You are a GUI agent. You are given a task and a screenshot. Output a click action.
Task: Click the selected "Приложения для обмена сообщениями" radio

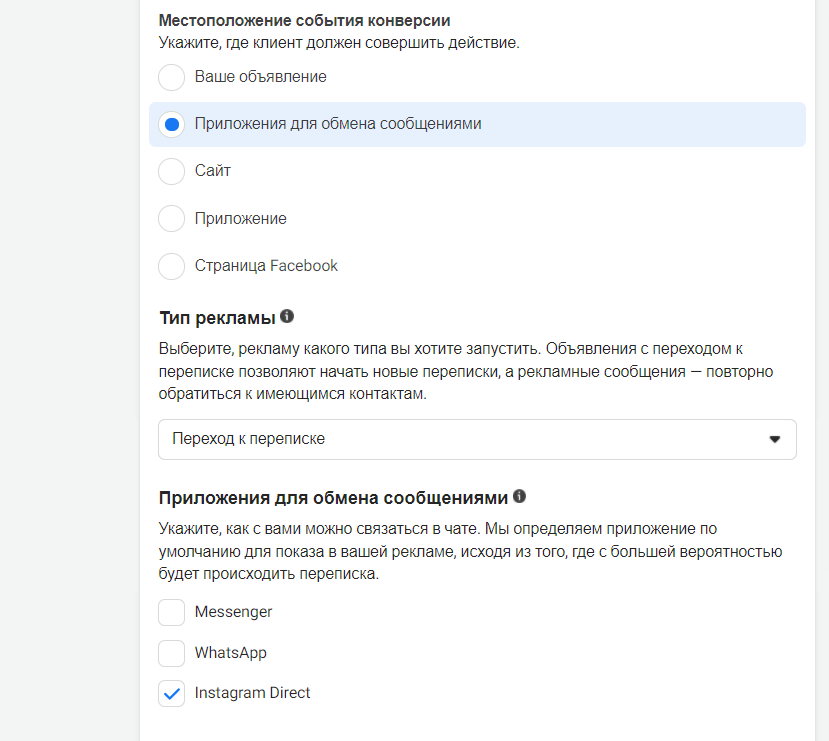[x=171, y=124]
